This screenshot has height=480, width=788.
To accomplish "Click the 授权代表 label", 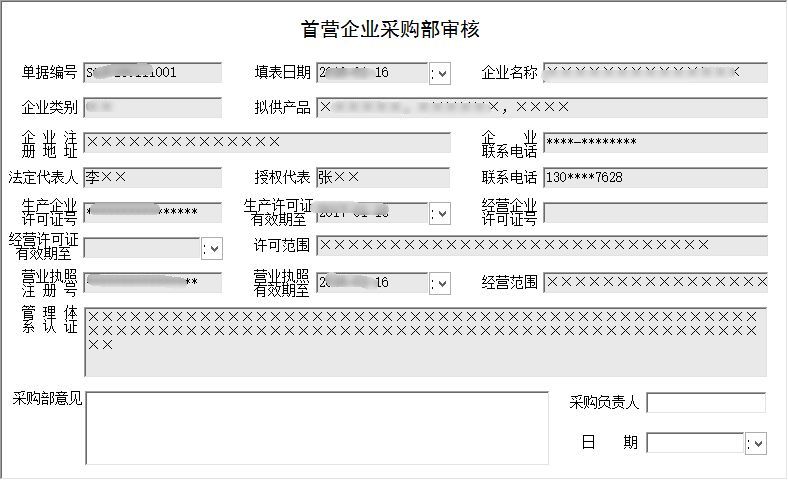I will [282, 177].
